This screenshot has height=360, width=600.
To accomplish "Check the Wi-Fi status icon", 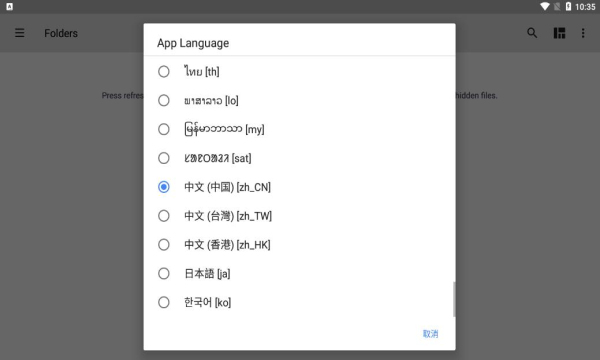I will pyautogui.click(x=545, y=7).
